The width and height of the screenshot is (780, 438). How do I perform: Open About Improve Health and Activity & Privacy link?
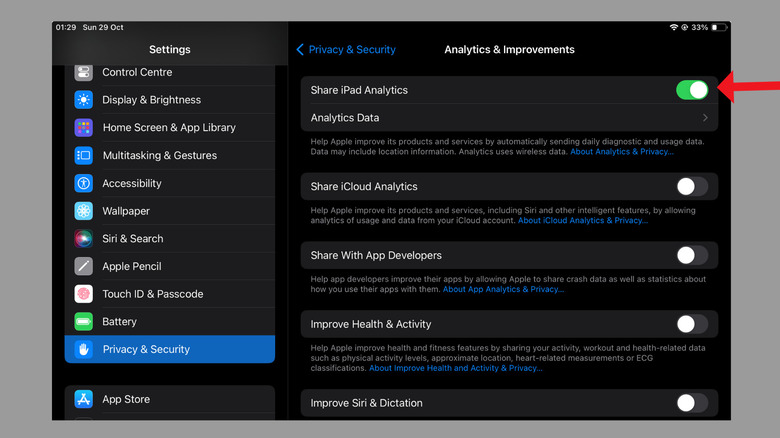pos(455,368)
